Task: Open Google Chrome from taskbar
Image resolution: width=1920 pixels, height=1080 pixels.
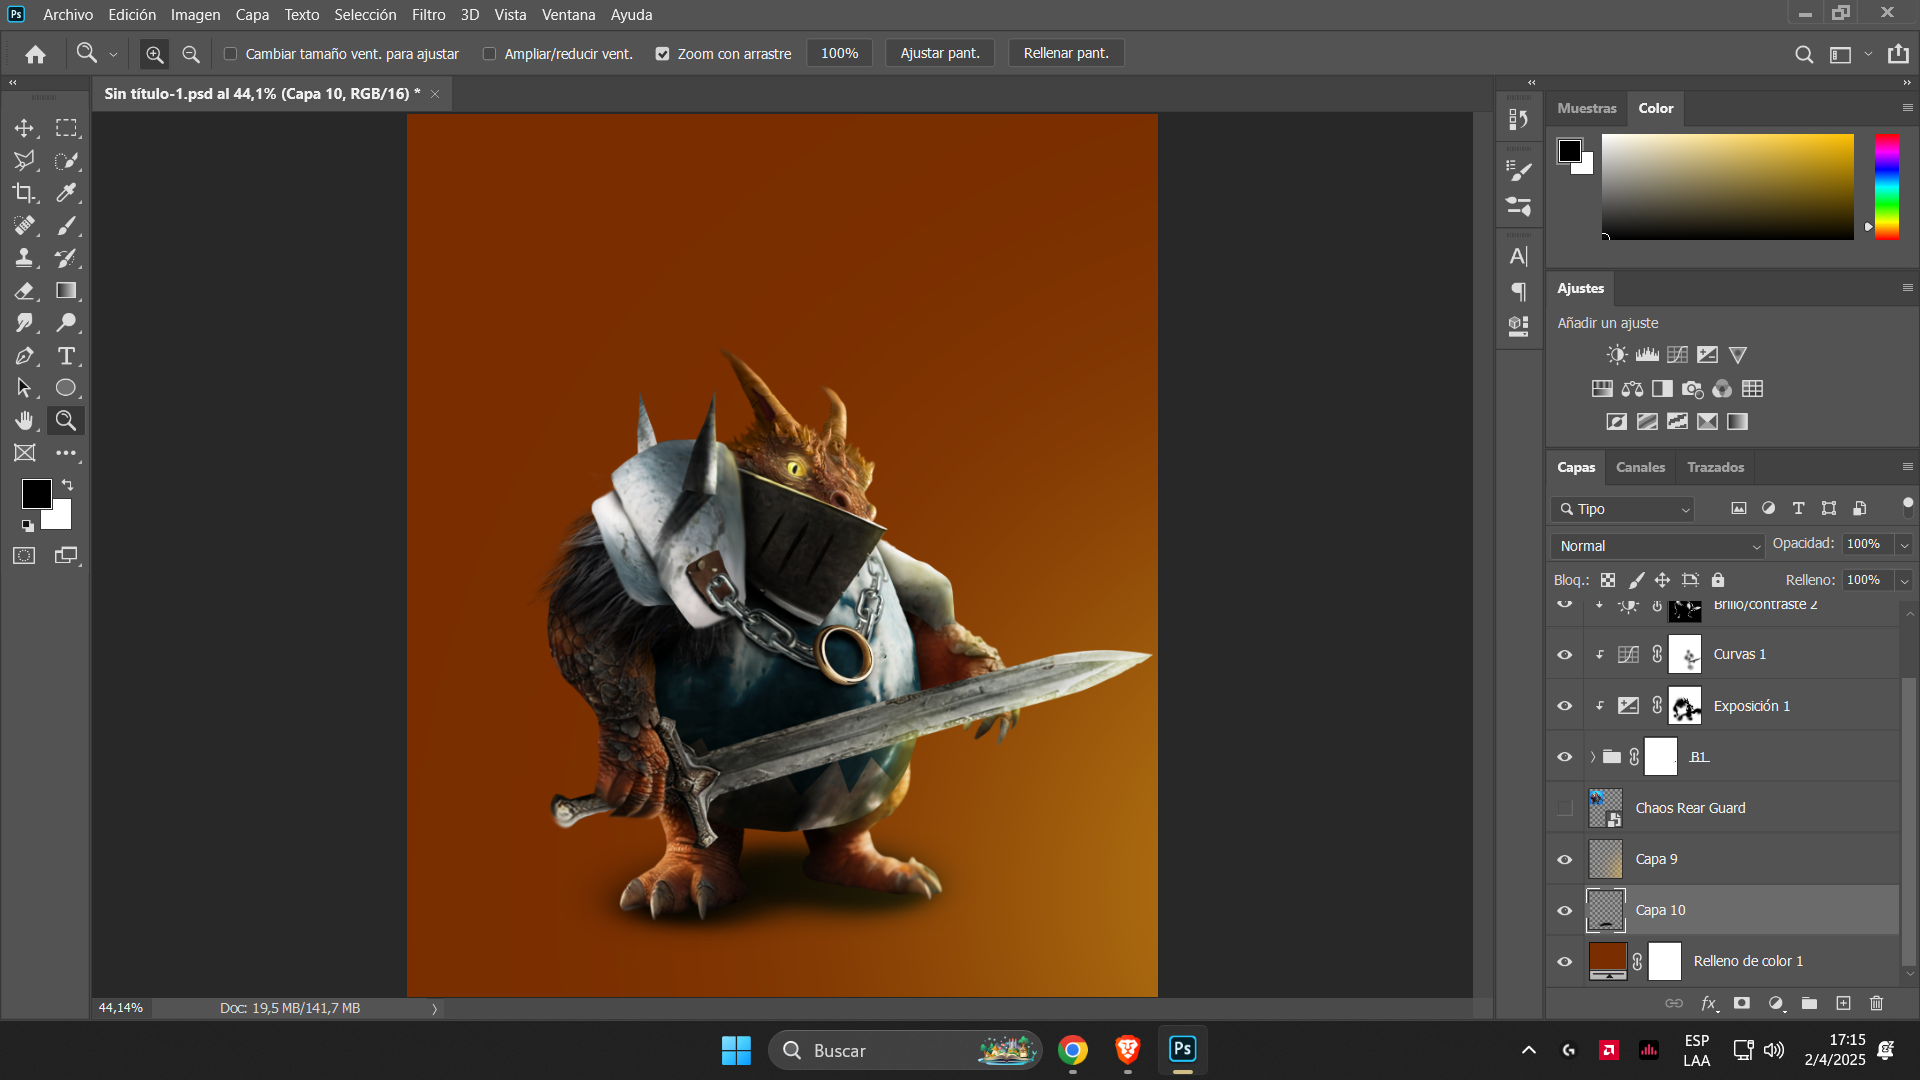Action: pyautogui.click(x=1073, y=1050)
